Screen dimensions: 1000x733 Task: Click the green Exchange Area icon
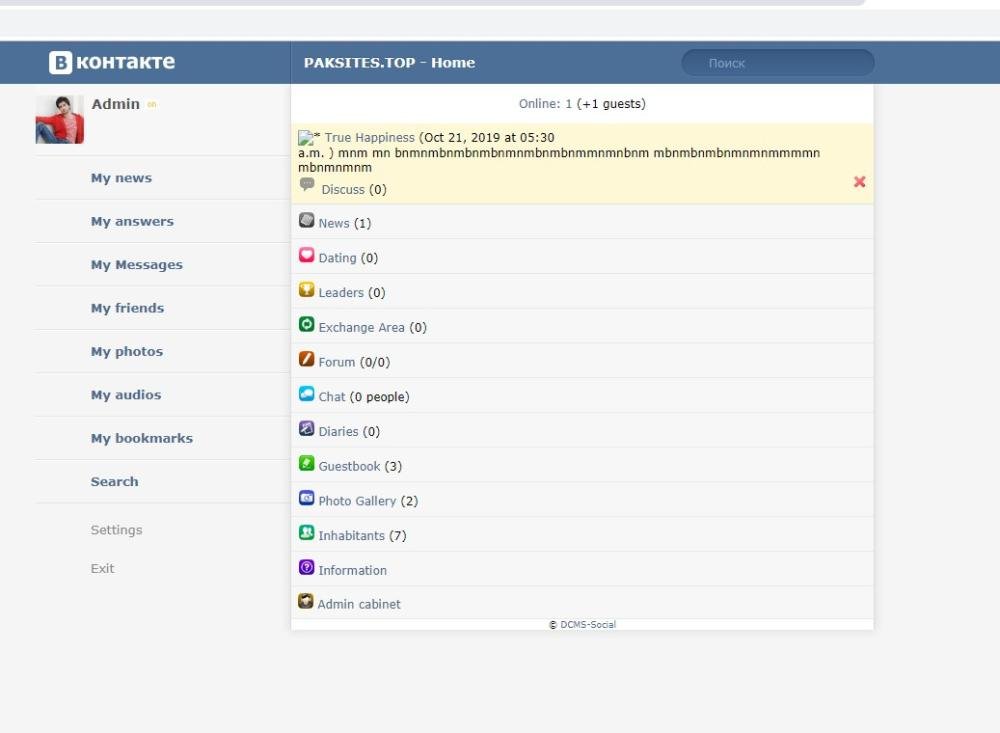click(x=307, y=325)
